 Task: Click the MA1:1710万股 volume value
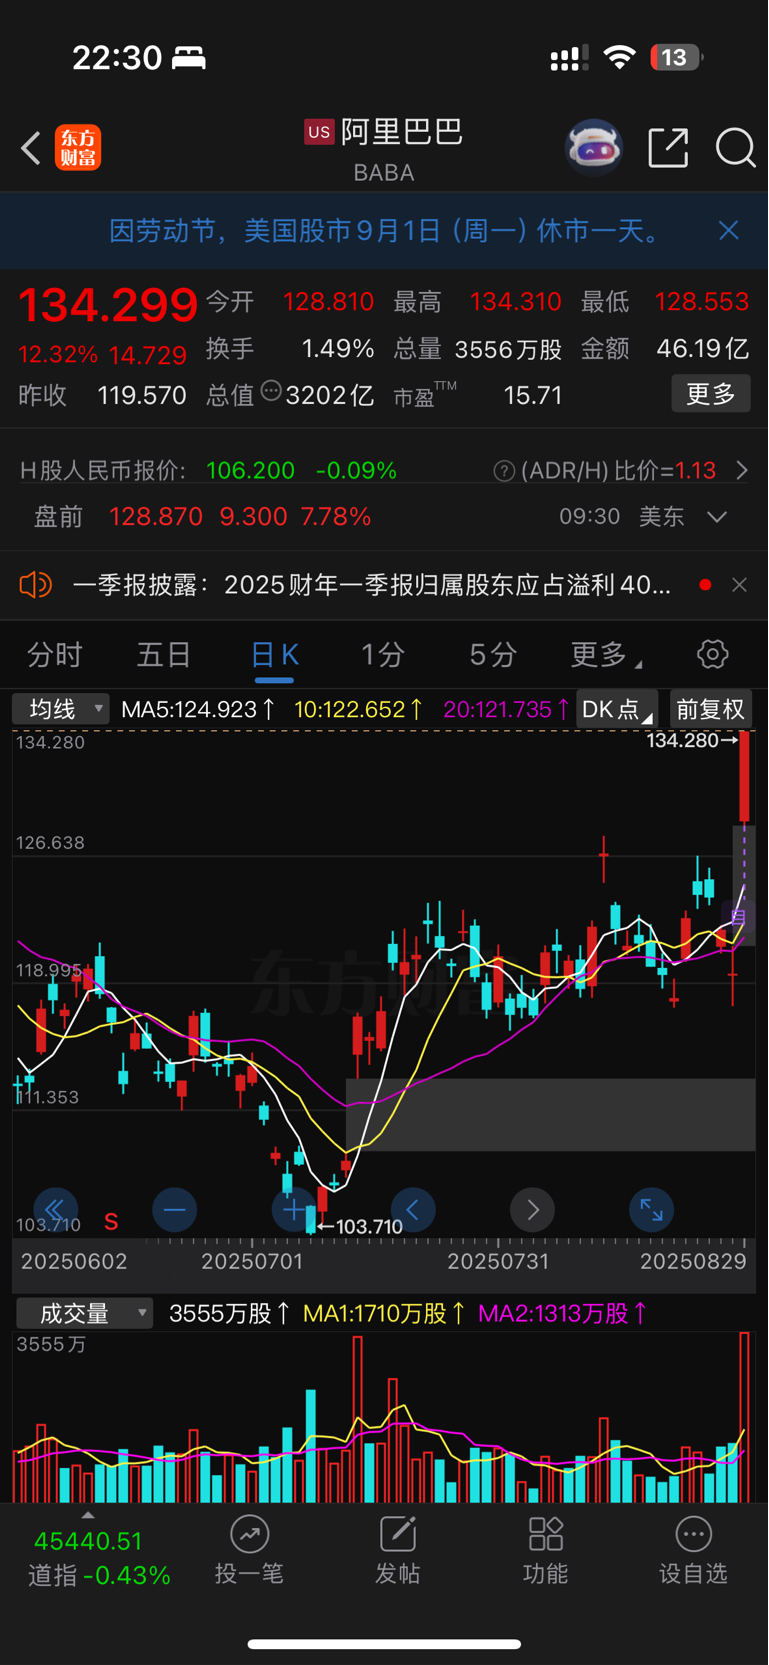[384, 1313]
